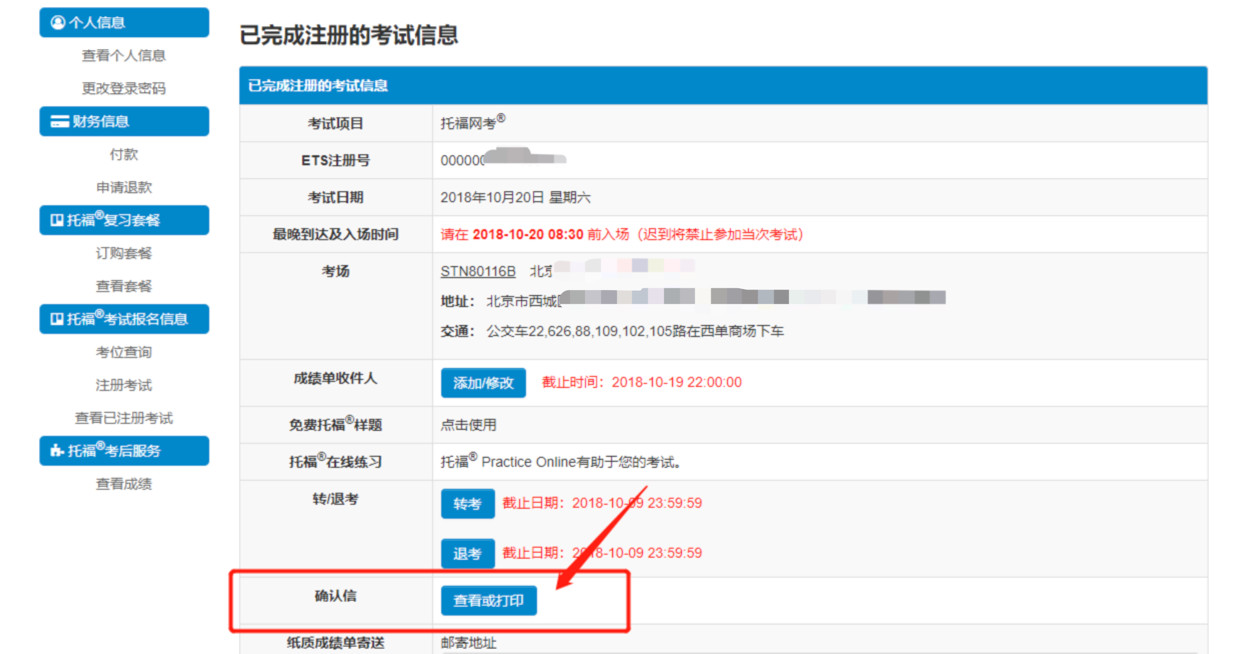Click the 个人信息 section header
The height and width of the screenshot is (654, 1254).
(x=124, y=22)
